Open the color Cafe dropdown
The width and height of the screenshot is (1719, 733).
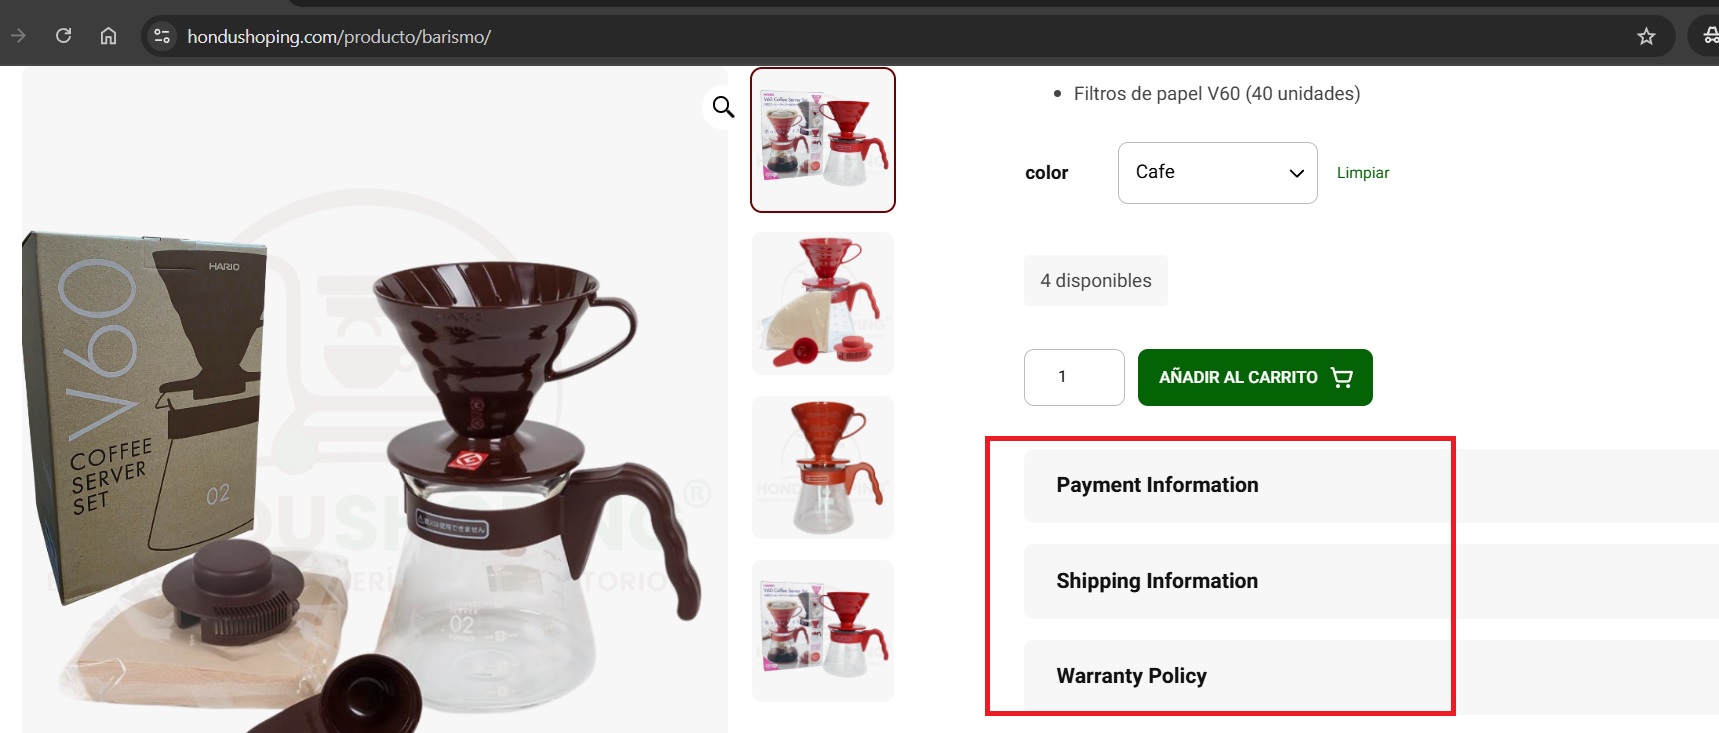click(1217, 173)
